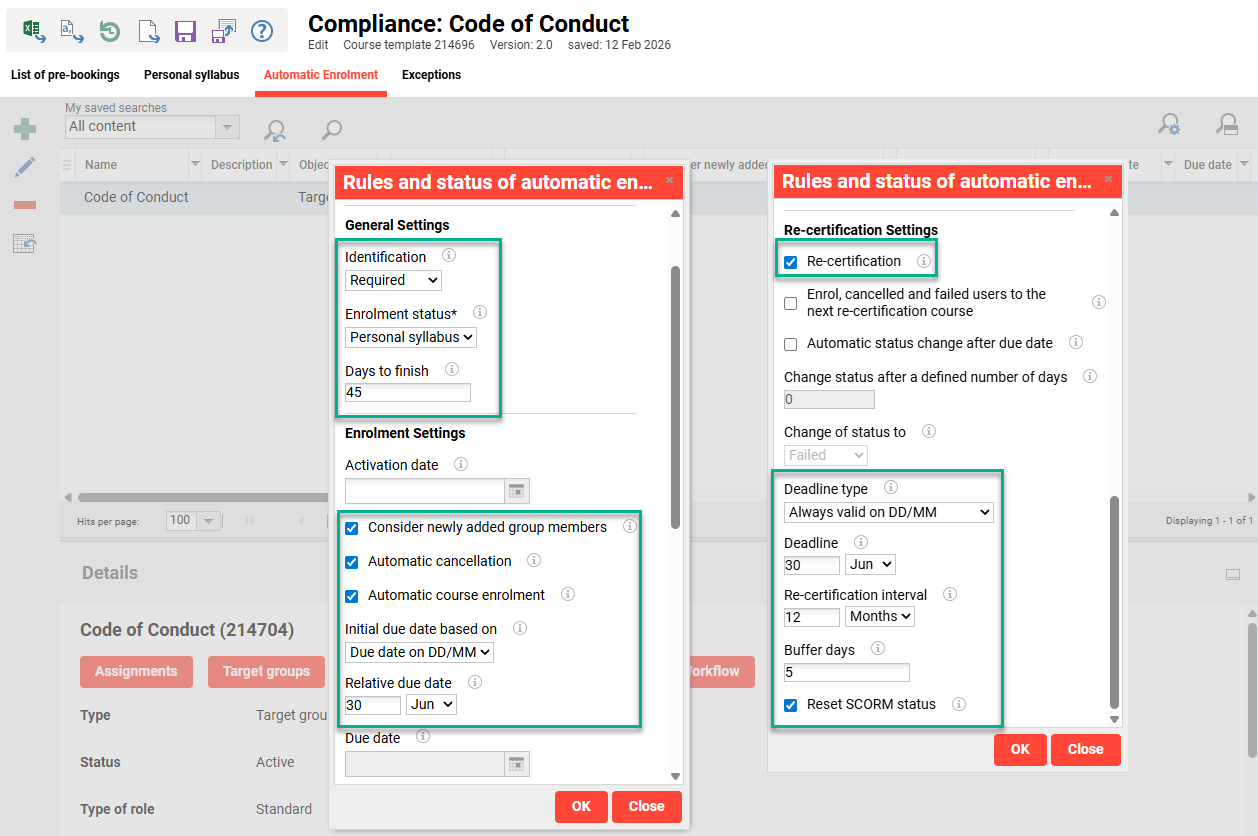Open the Re-certification interval Months dropdown
The image size is (1258, 836).
(x=879, y=616)
